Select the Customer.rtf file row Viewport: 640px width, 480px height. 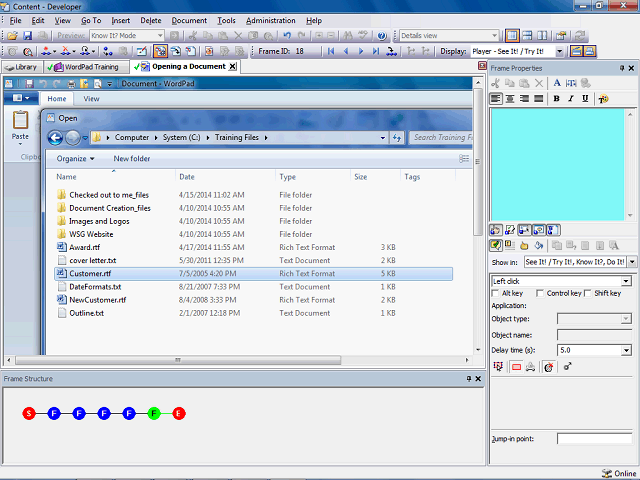tap(253, 273)
